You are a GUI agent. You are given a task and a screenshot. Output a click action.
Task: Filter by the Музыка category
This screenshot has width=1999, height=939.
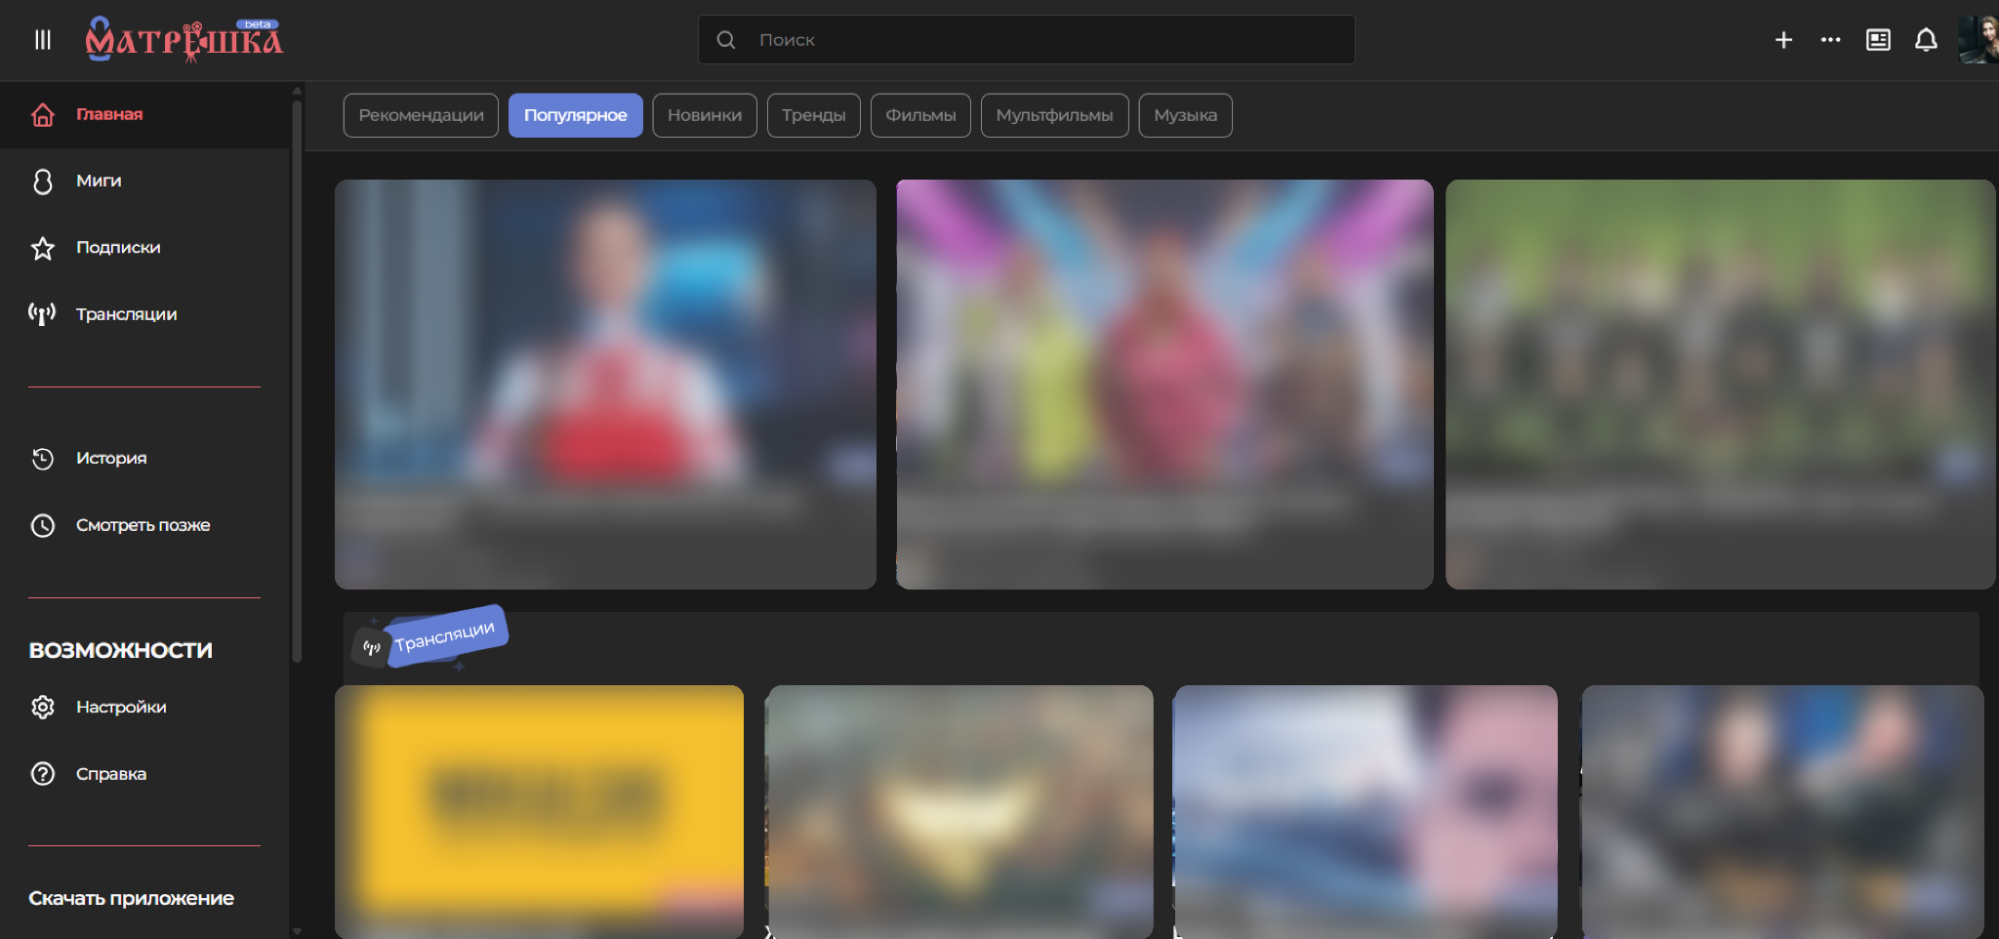pyautogui.click(x=1185, y=116)
